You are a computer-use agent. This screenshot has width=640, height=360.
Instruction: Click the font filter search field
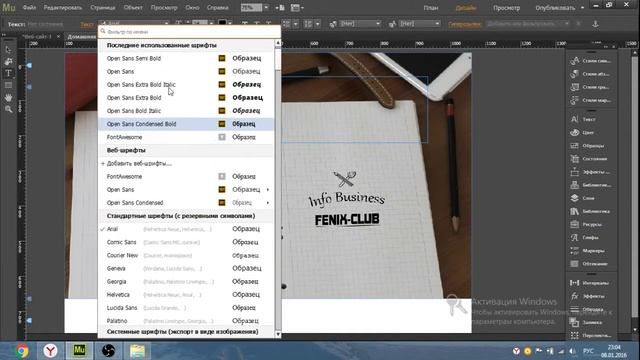point(189,31)
